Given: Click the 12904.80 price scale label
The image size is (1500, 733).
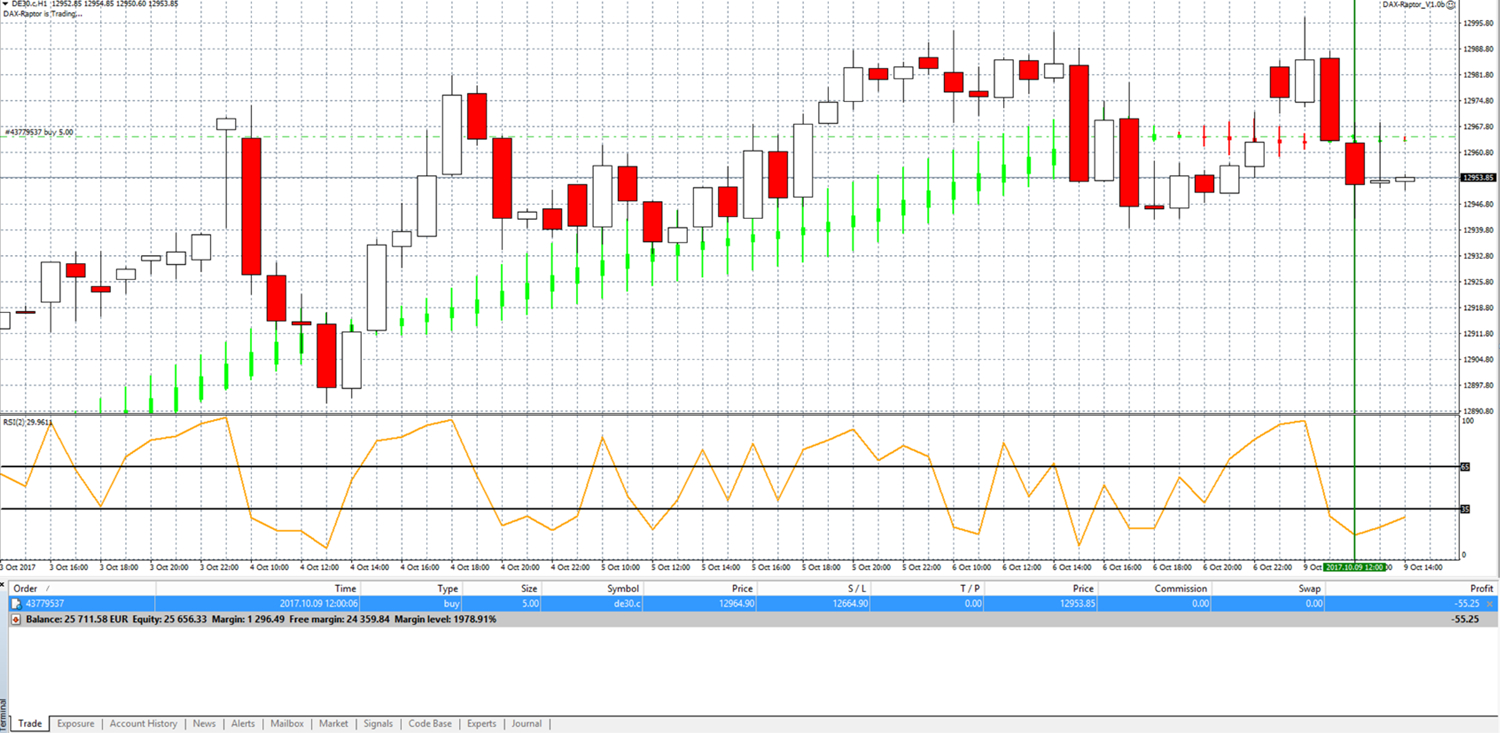Looking at the screenshot, I should 1478,359.
